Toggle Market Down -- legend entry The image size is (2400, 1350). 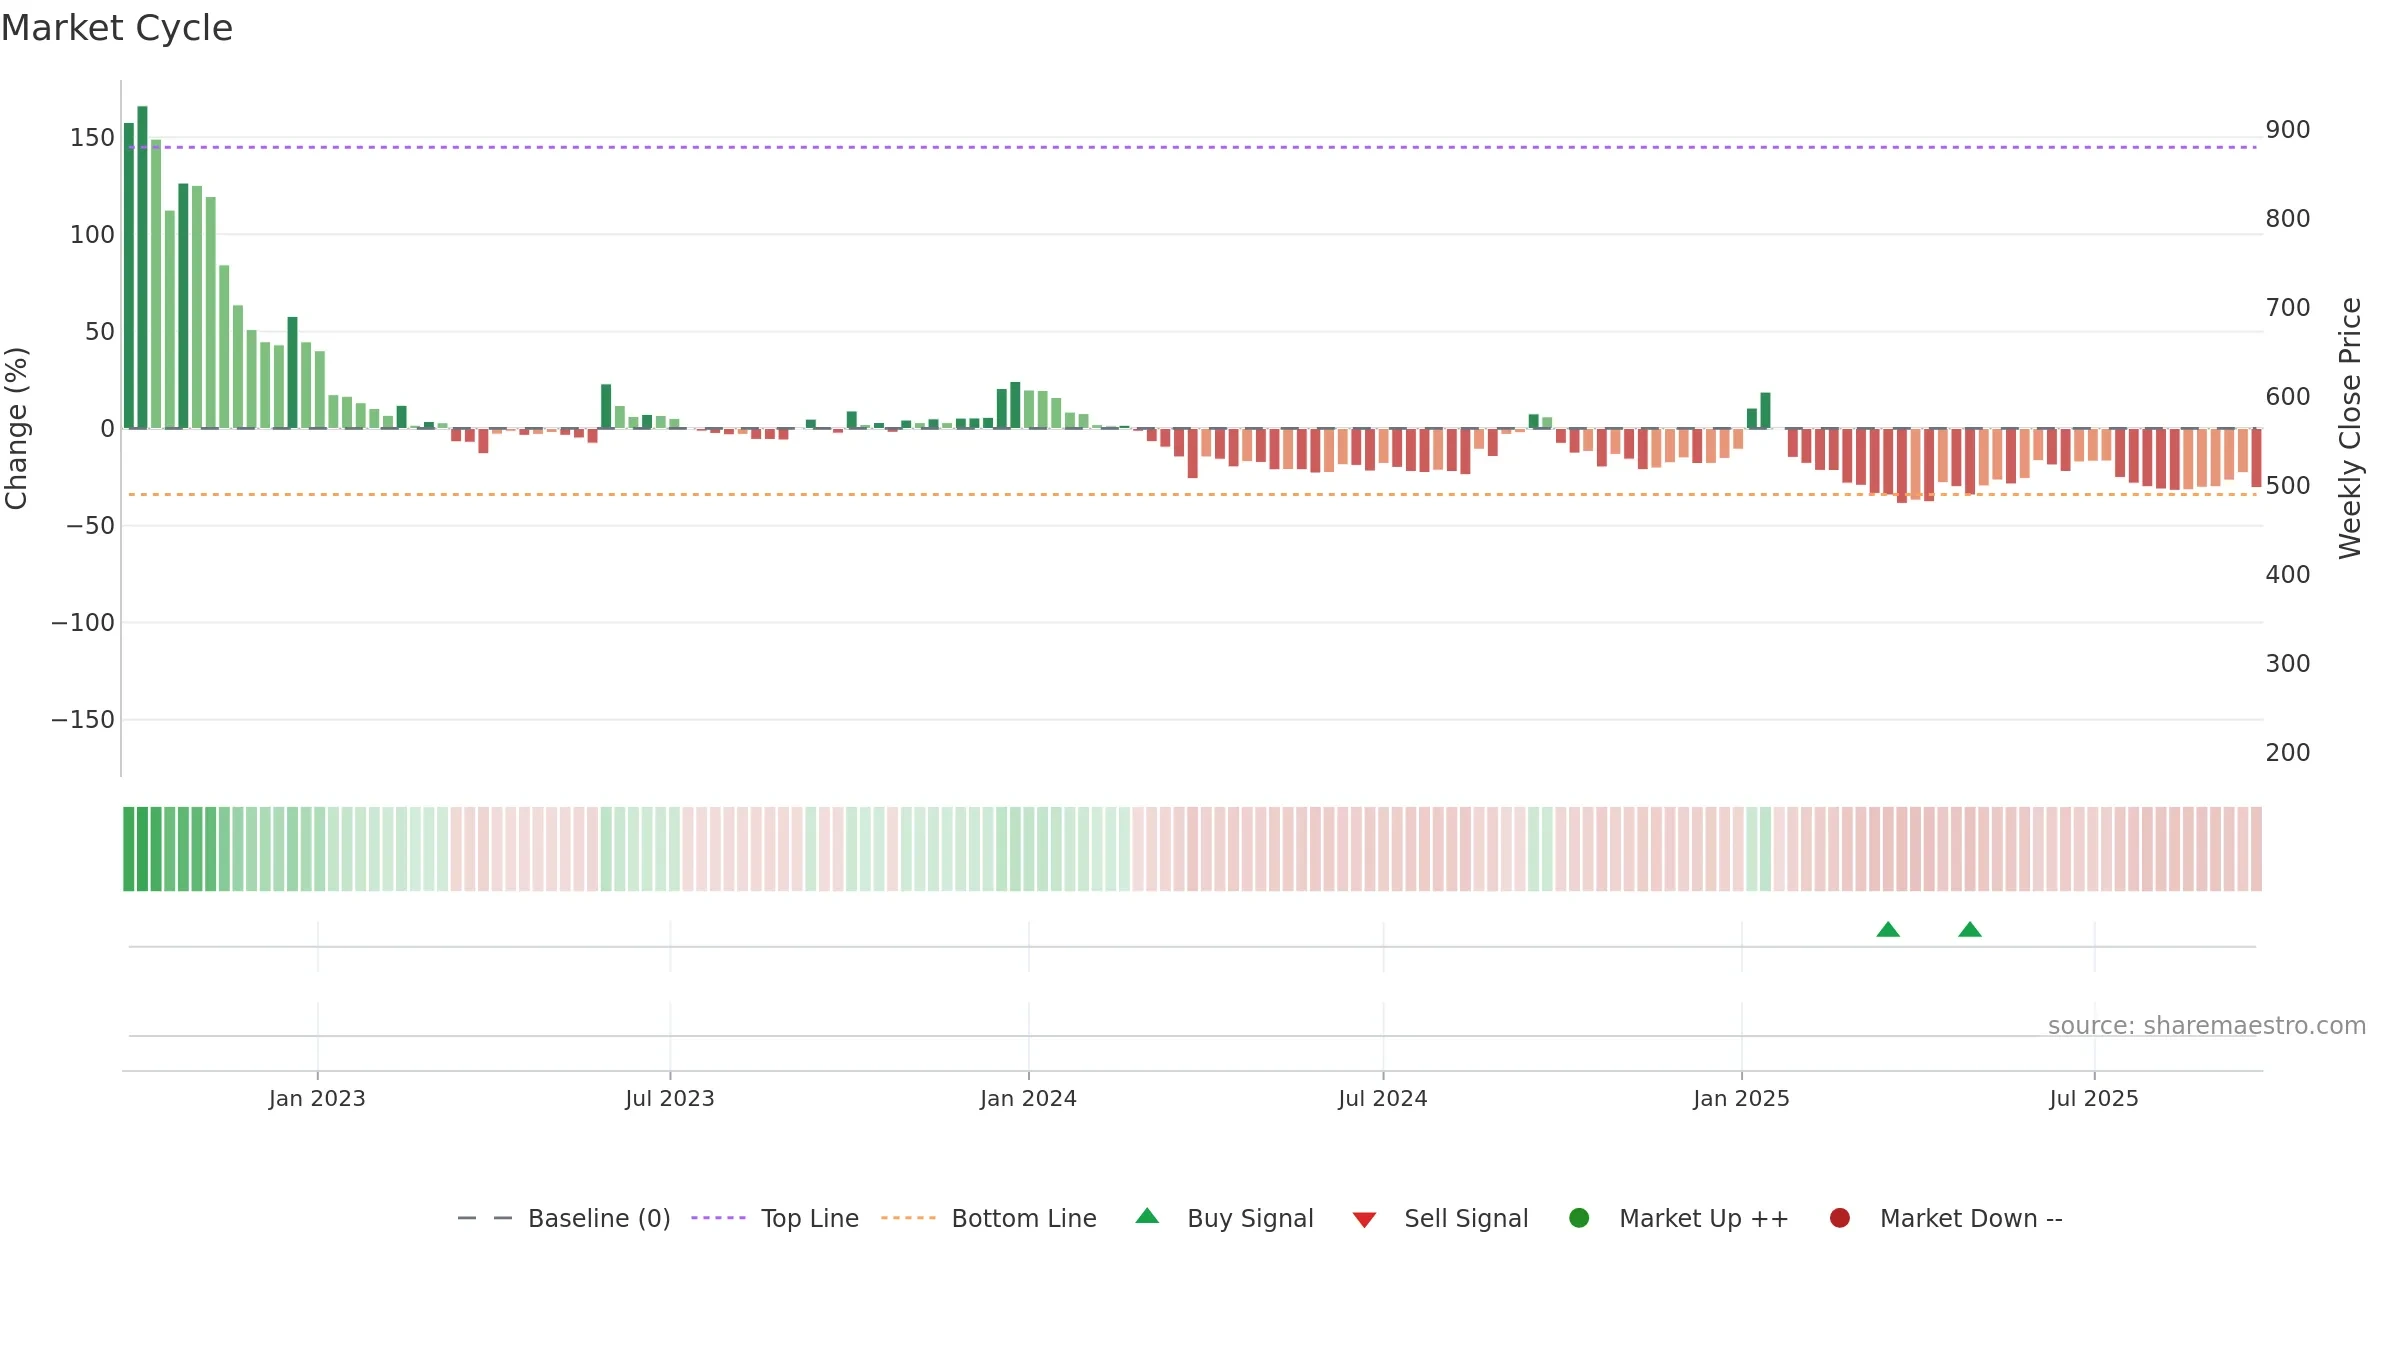tap(1946, 1218)
